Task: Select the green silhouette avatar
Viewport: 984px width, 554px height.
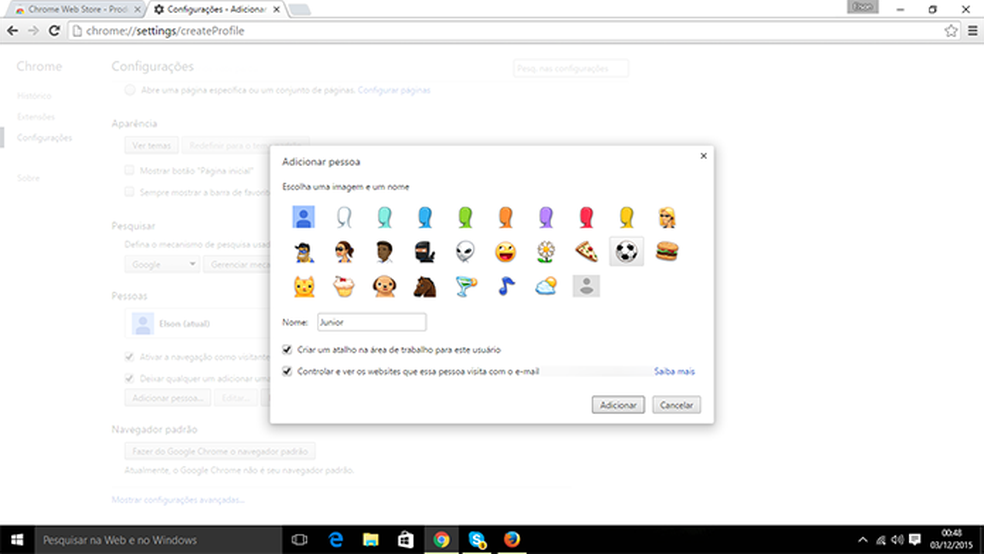Action: click(465, 217)
